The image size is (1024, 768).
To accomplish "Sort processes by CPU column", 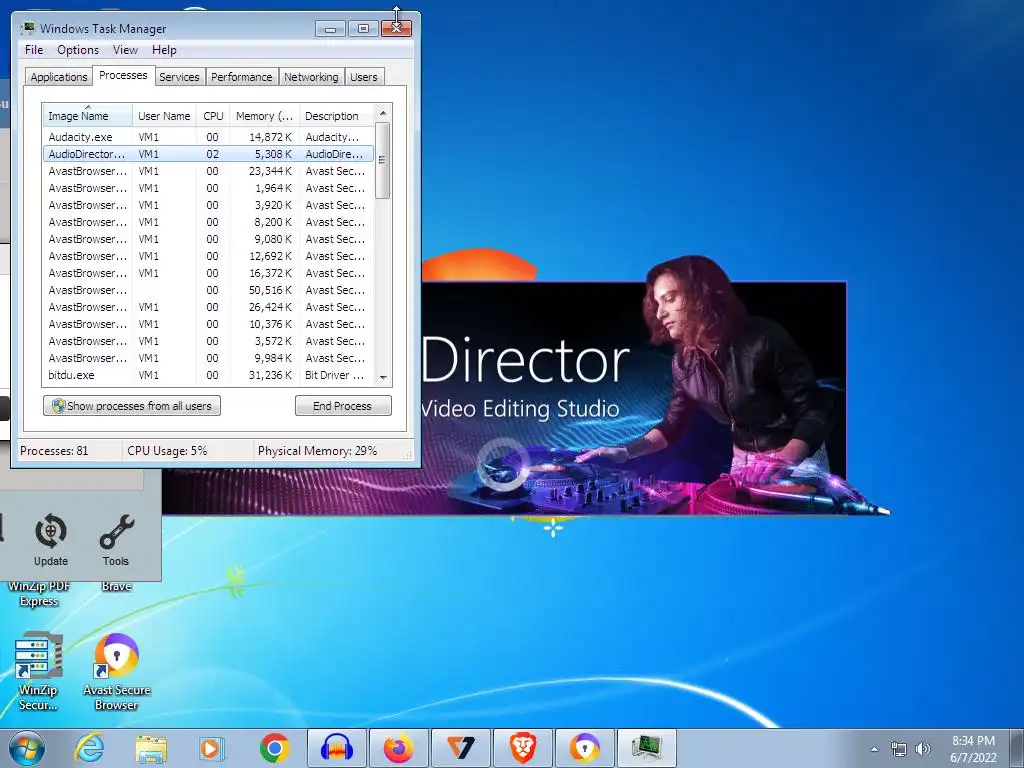I will tap(213, 116).
